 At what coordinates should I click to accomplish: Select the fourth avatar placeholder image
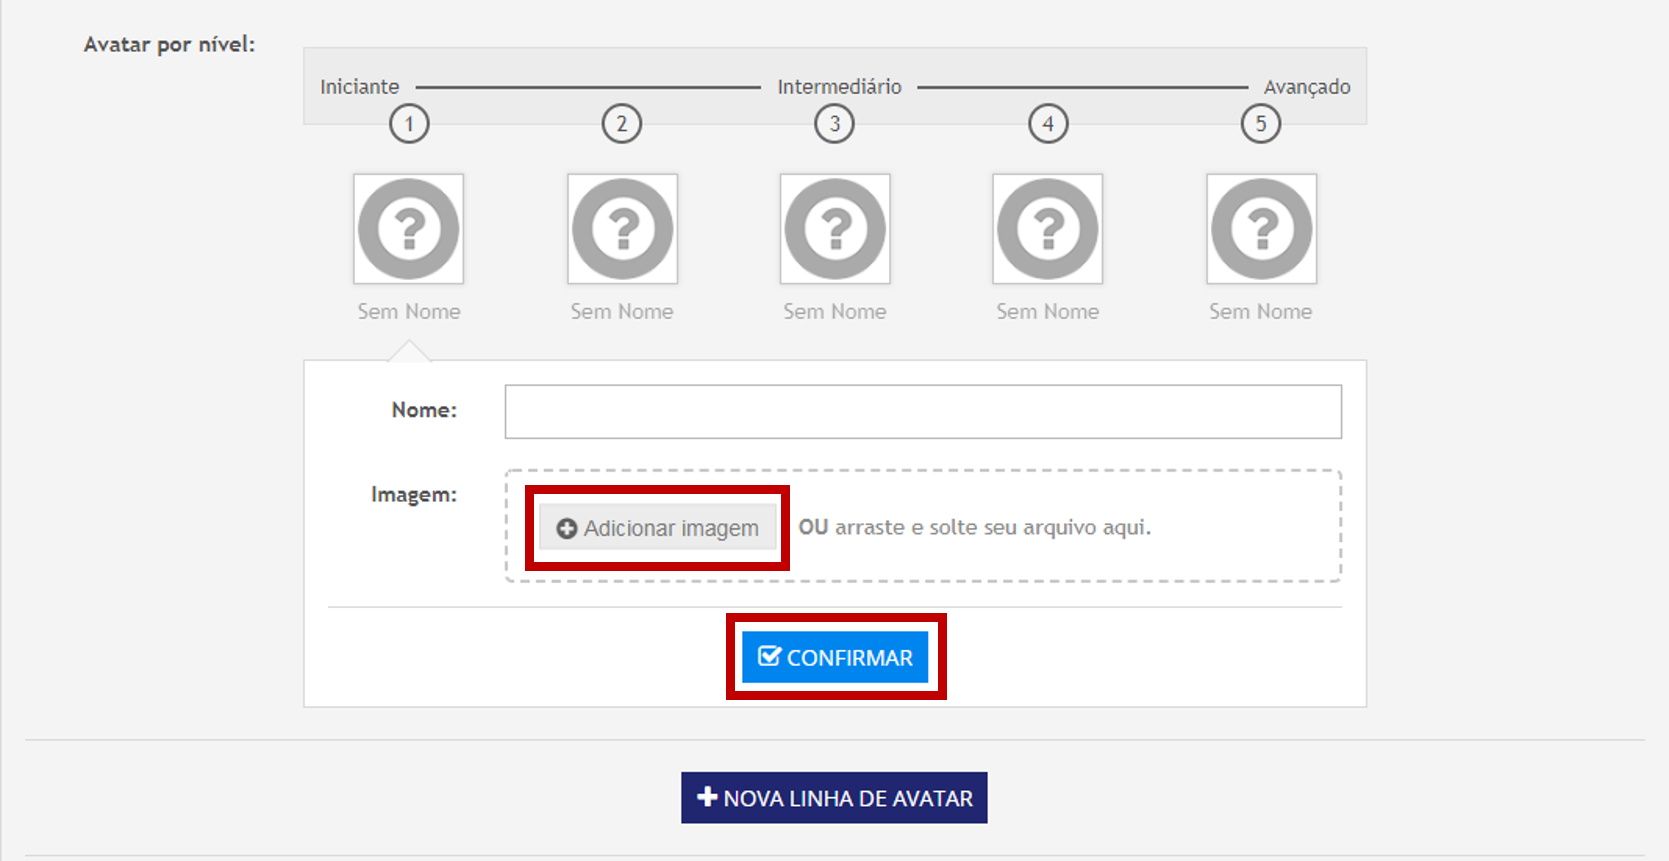(x=1047, y=229)
